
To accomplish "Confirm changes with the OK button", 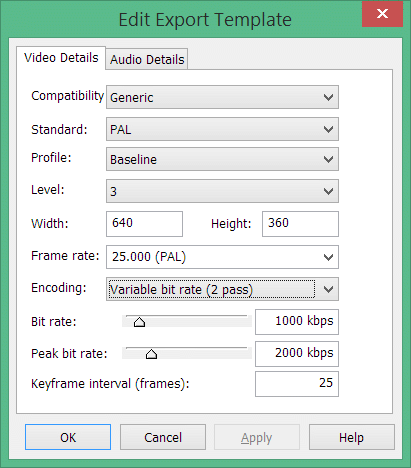I will pyautogui.click(x=68, y=437).
